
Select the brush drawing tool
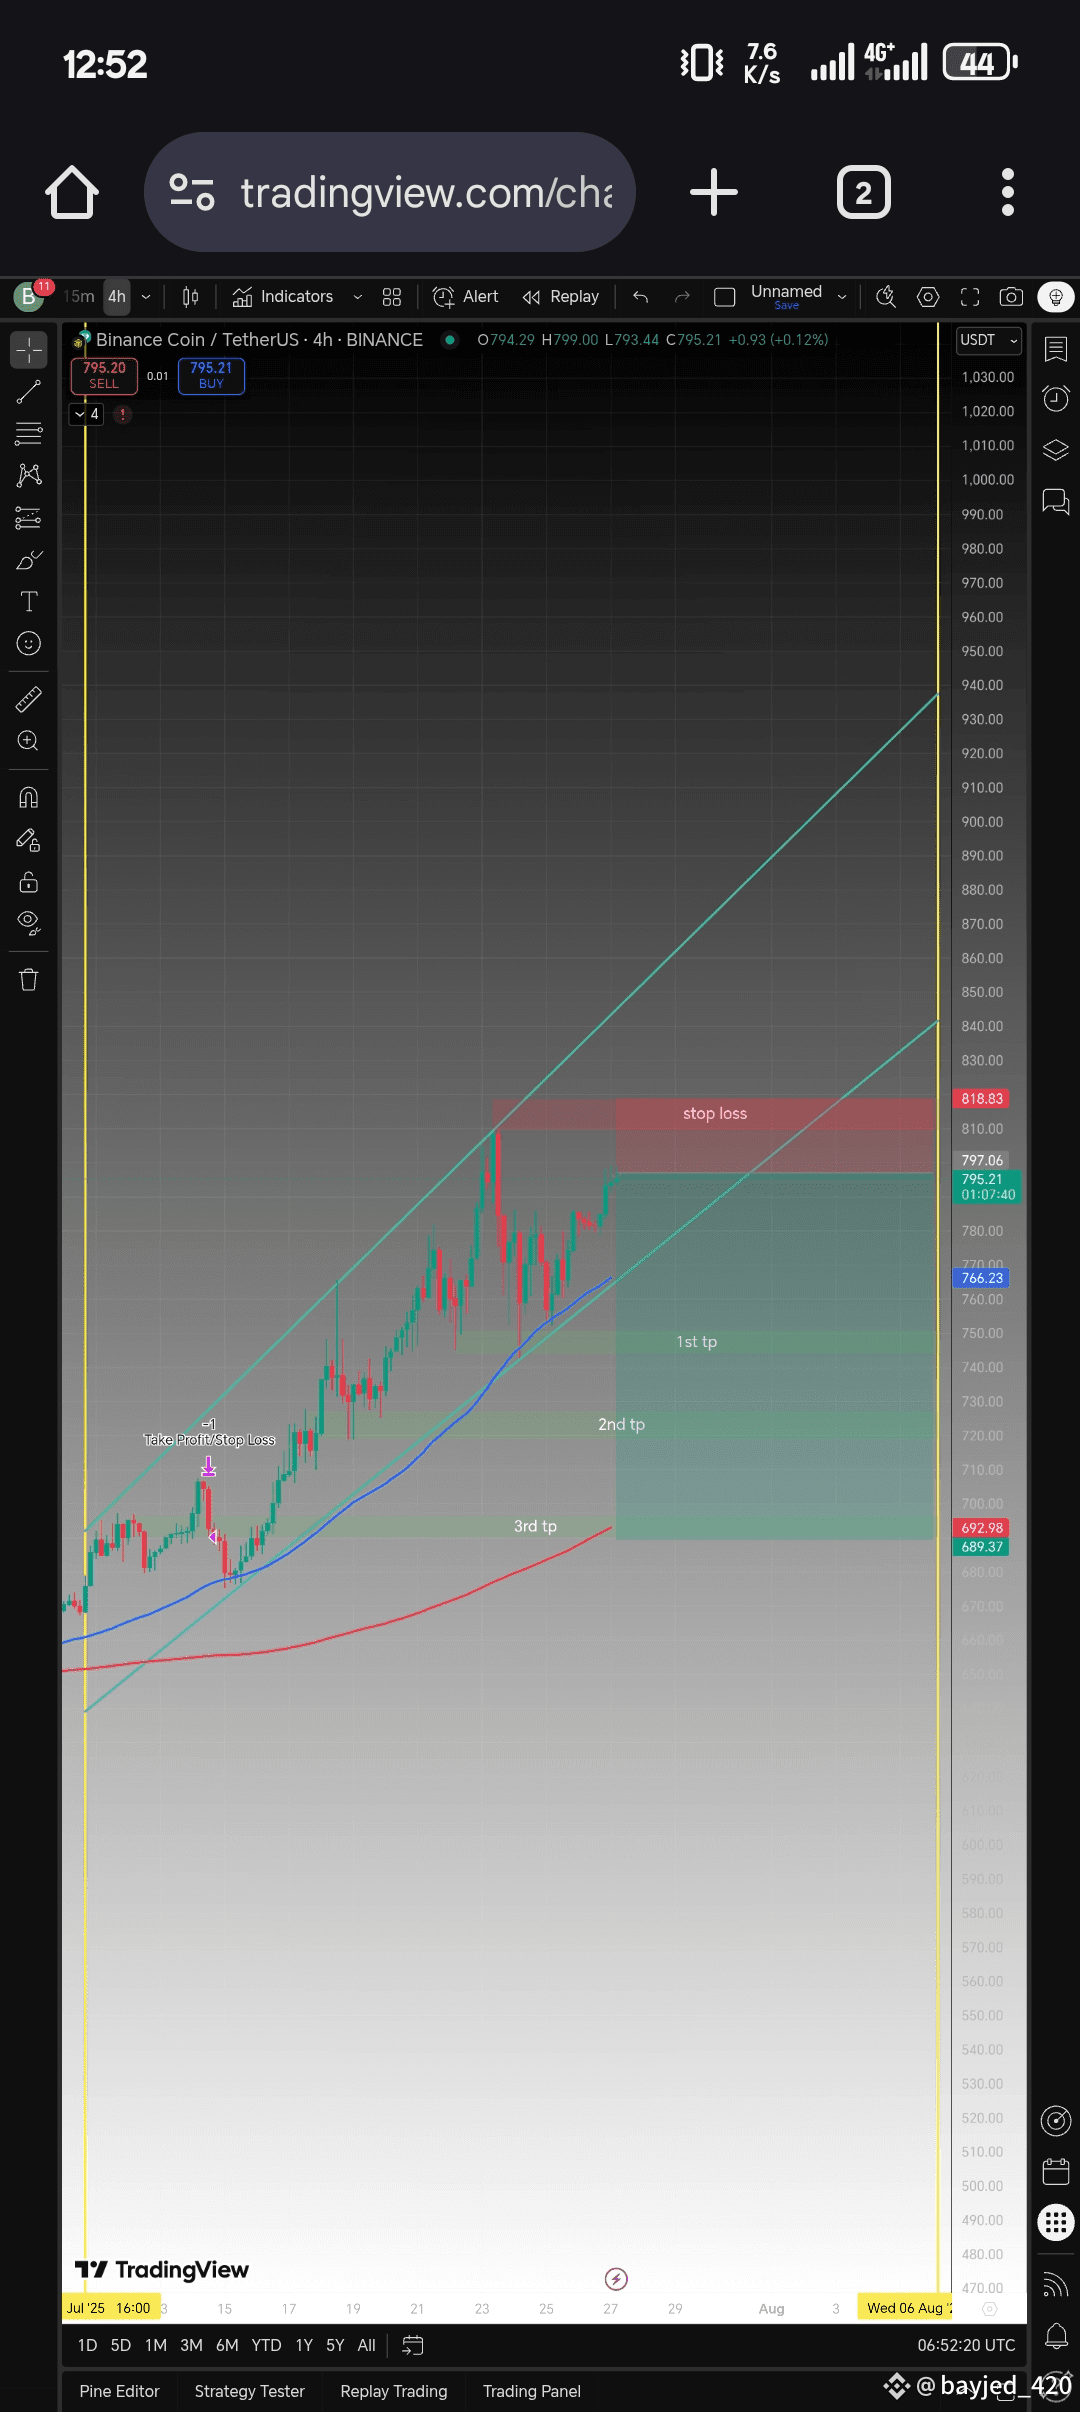pyautogui.click(x=29, y=560)
